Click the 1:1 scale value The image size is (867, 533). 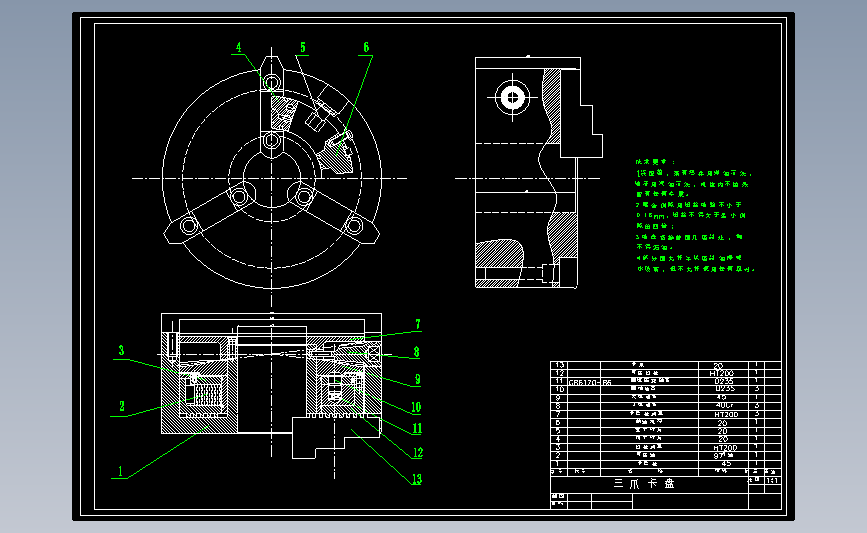772,480
